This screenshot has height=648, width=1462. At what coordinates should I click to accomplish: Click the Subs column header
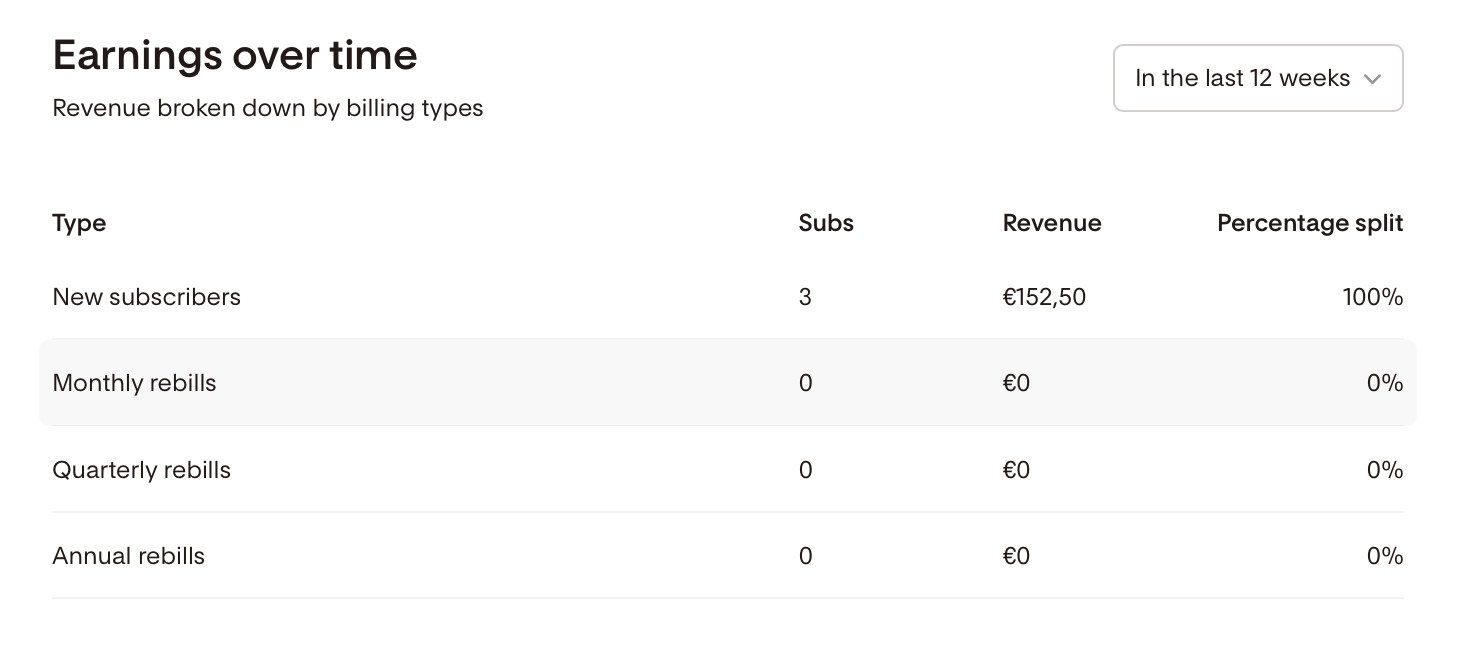pos(826,223)
